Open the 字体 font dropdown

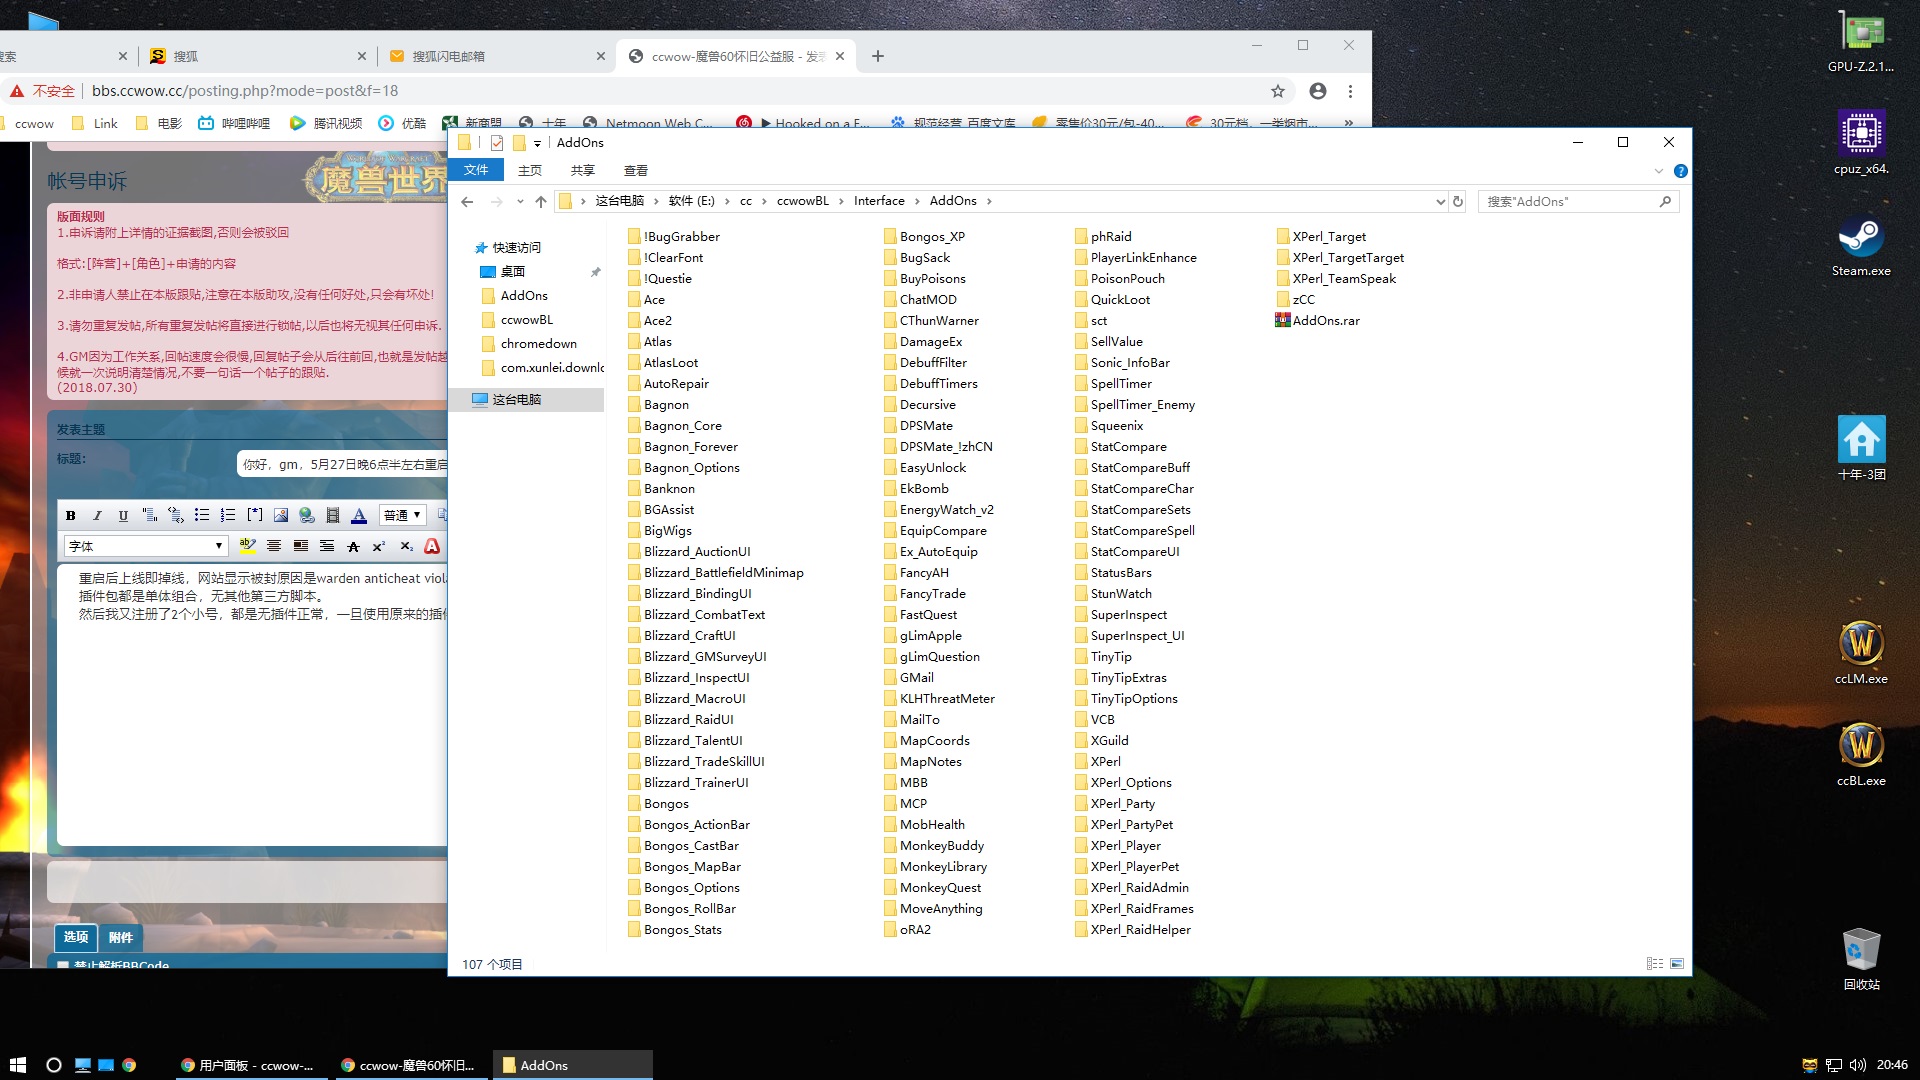pos(146,546)
